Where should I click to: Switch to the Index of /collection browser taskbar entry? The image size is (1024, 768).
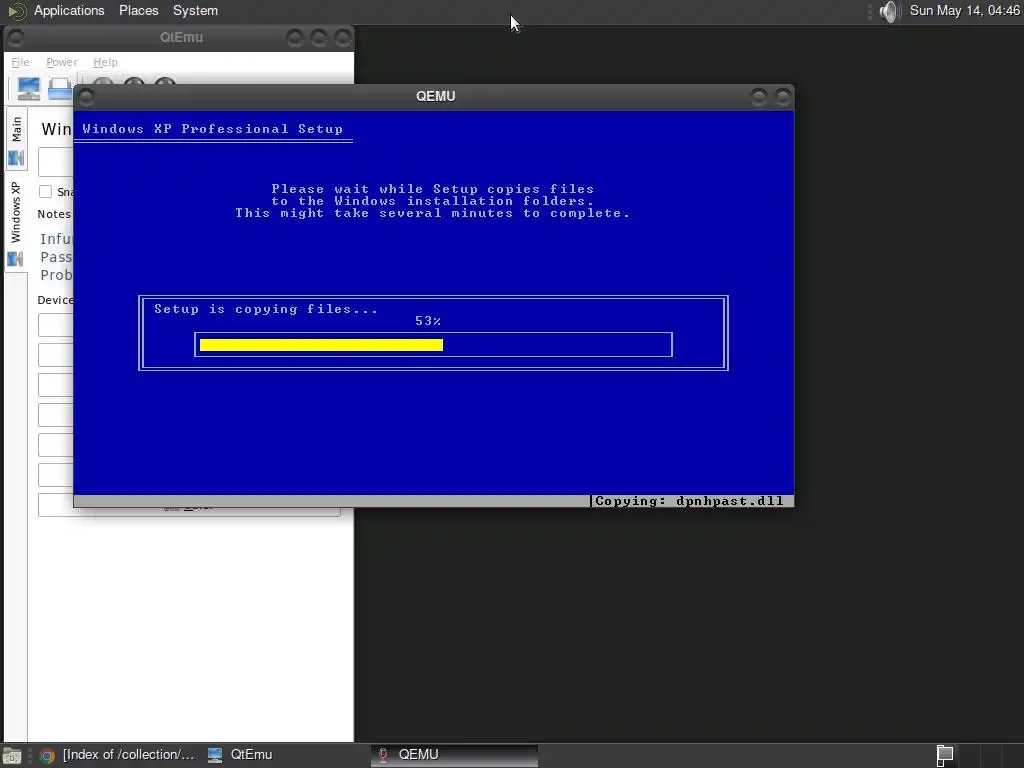(119, 755)
